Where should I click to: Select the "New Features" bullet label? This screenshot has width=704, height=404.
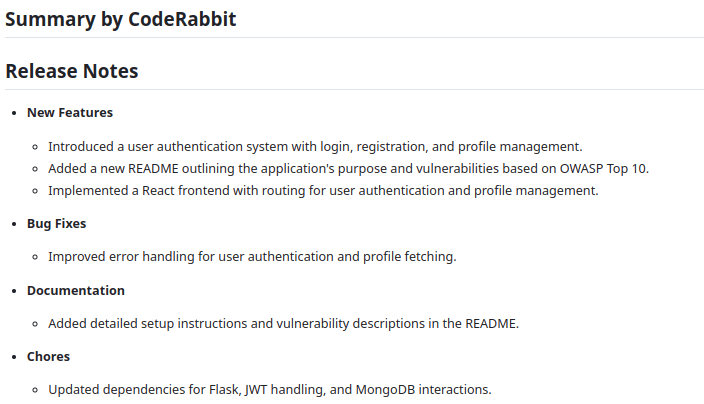[x=70, y=112]
